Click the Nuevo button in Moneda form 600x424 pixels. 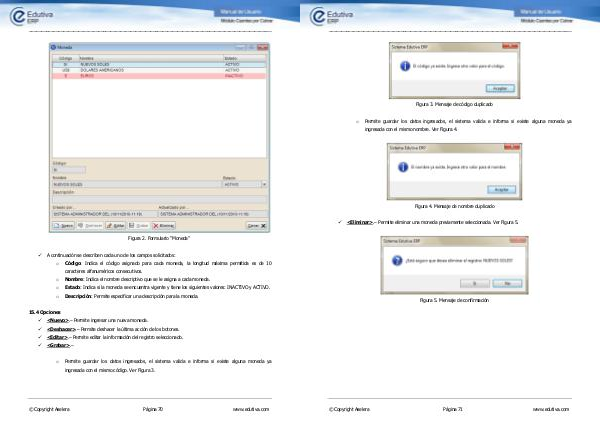pyautogui.click(x=62, y=227)
